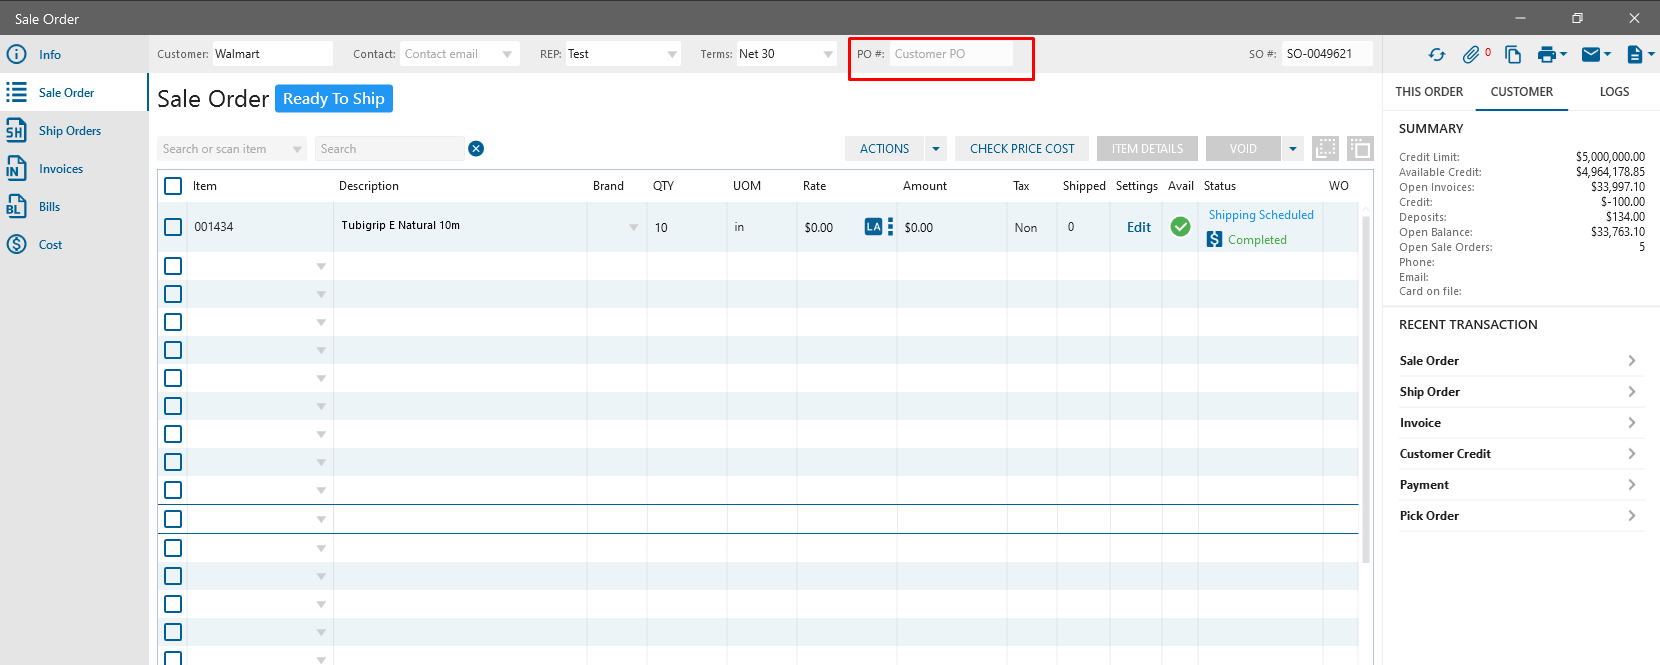The height and width of the screenshot is (665, 1660).
Task: Click the Tubigrip E Natural 10m description
Action: click(x=401, y=225)
